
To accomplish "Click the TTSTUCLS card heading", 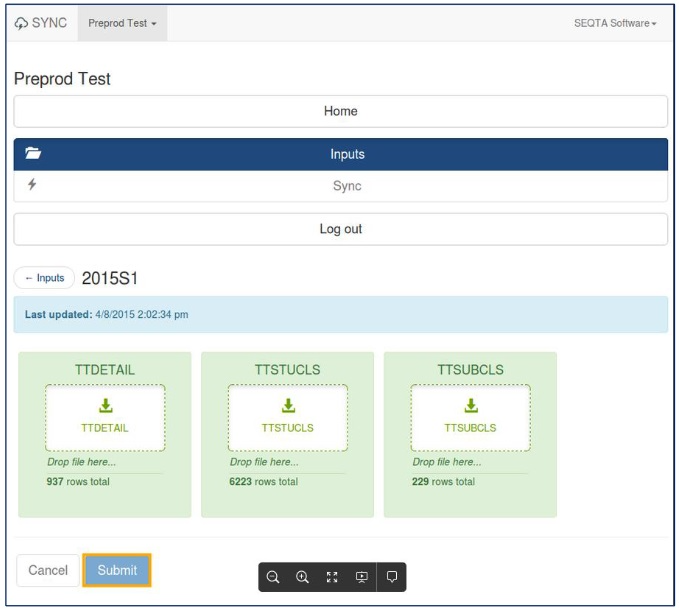I will 288,370.
